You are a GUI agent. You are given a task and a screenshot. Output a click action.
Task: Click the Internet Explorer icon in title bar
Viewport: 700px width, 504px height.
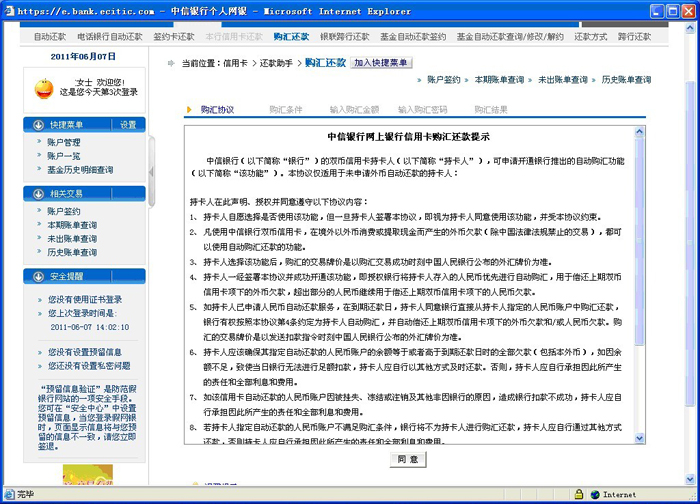tap(9, 10)
